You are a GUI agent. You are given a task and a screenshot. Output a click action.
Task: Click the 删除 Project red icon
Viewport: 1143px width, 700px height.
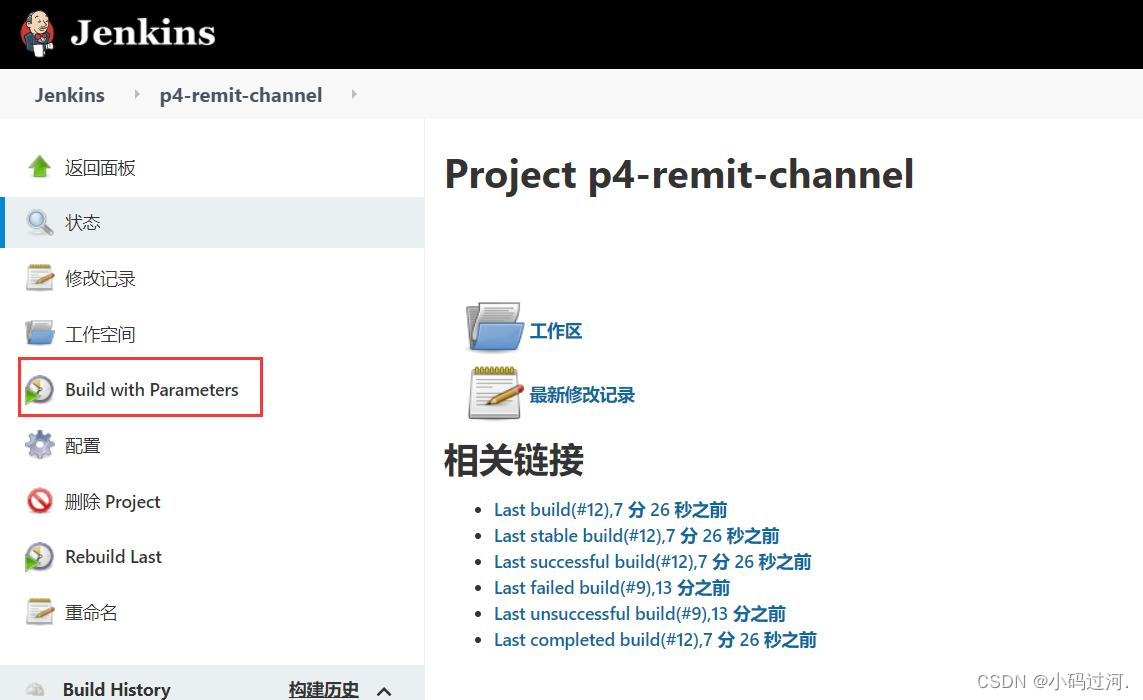point(38,500)
